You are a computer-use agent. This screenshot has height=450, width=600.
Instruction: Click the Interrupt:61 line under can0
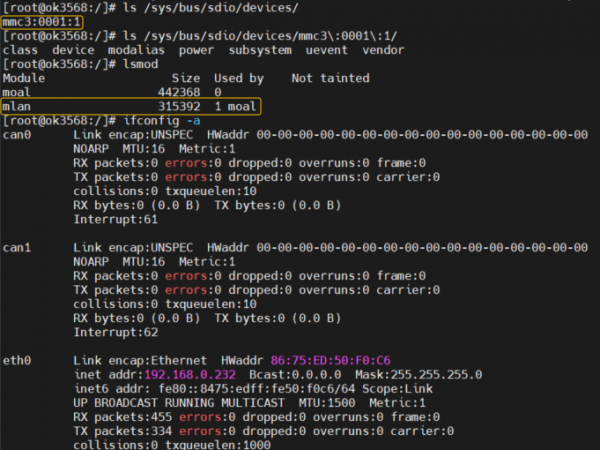point(115,218)
